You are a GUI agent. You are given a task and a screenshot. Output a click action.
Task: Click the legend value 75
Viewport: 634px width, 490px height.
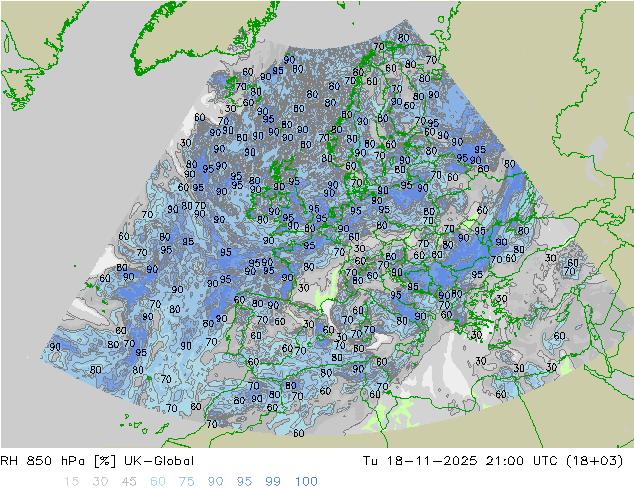pos(186,482)
